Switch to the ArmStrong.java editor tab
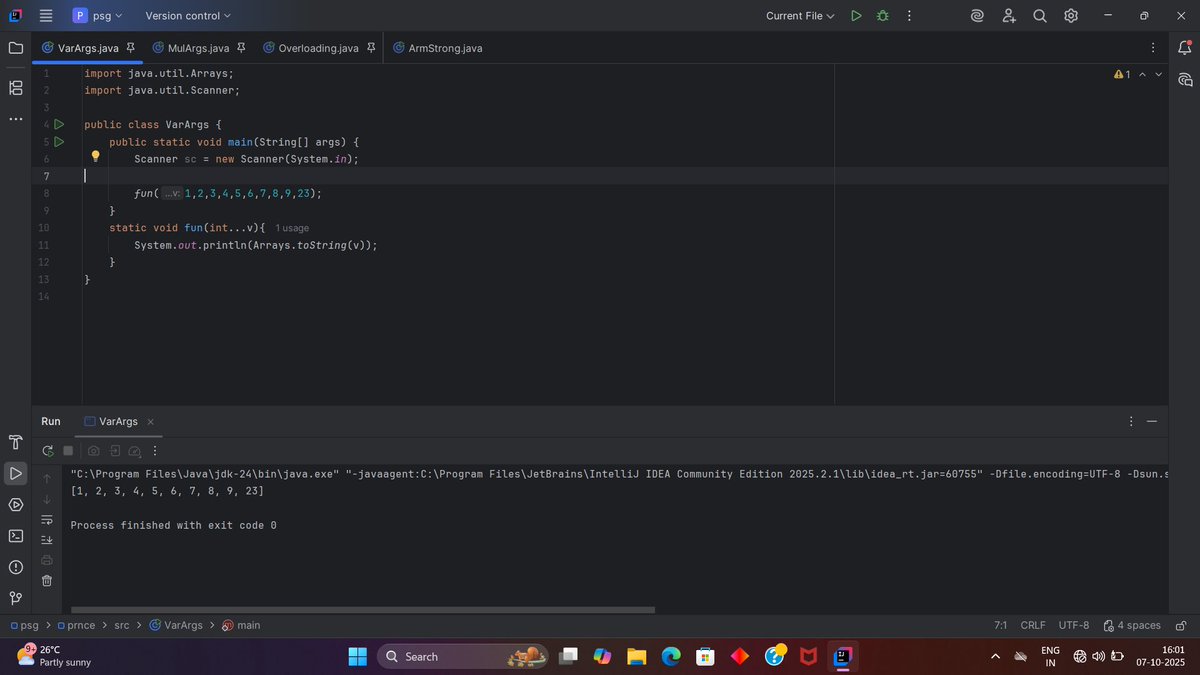This screenshot has height=675, width=1200. [x=438, y=48]
